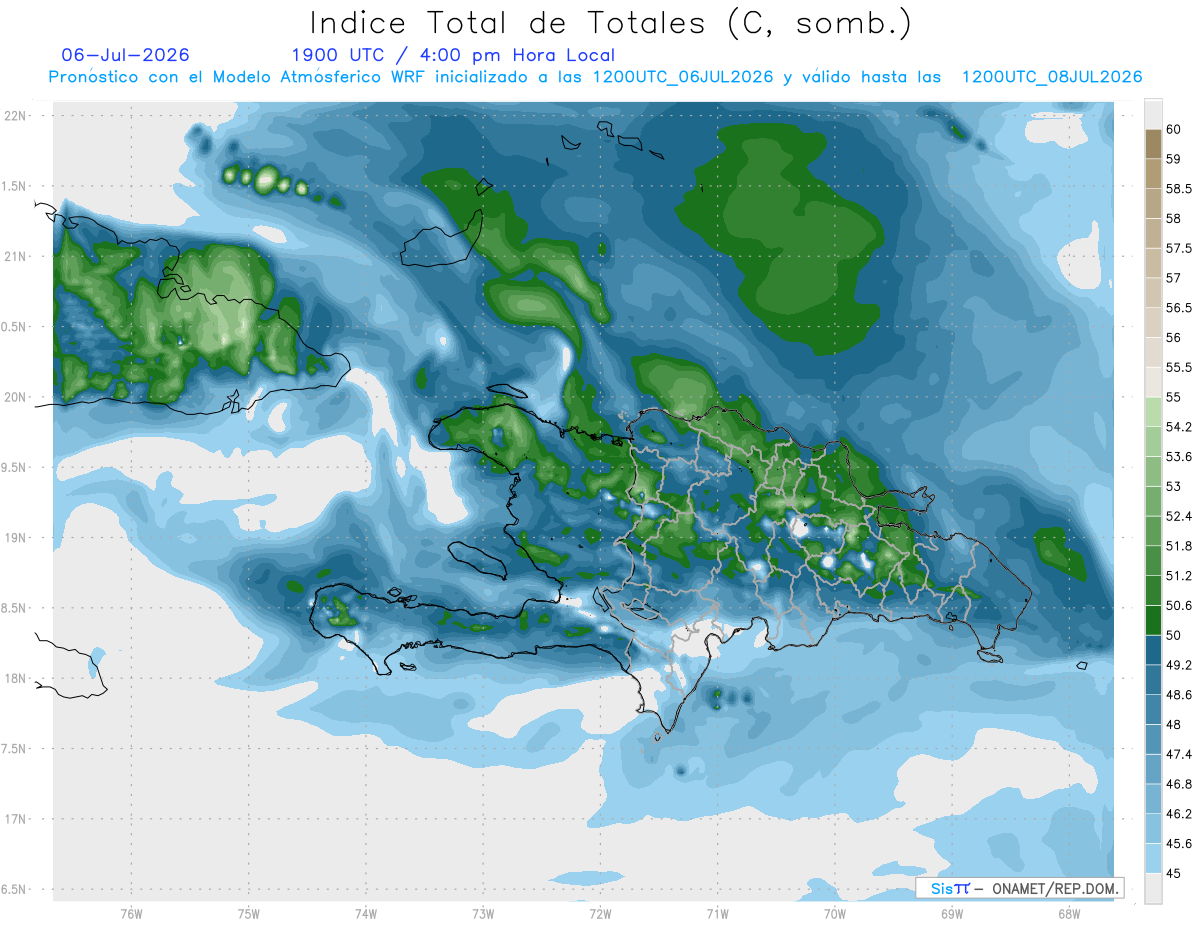Click the "55.5" legend value
The height and width of the screenshot is (927, 1200).
pos(1178,368)
